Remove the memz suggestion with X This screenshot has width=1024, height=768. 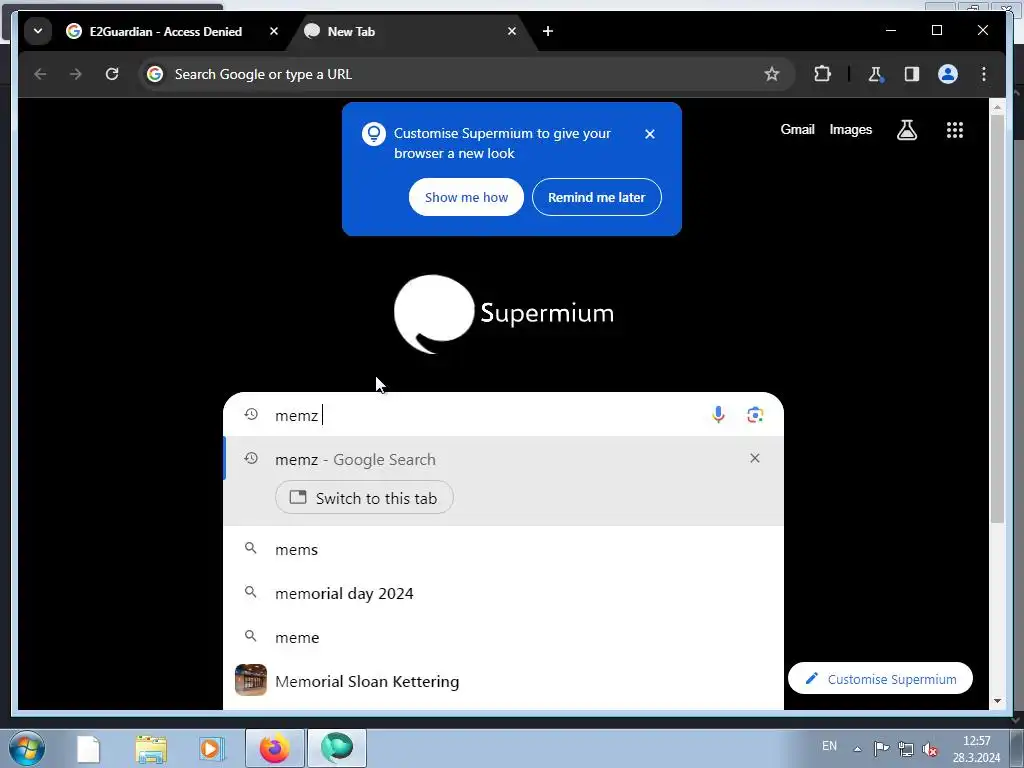coord(755,458)
